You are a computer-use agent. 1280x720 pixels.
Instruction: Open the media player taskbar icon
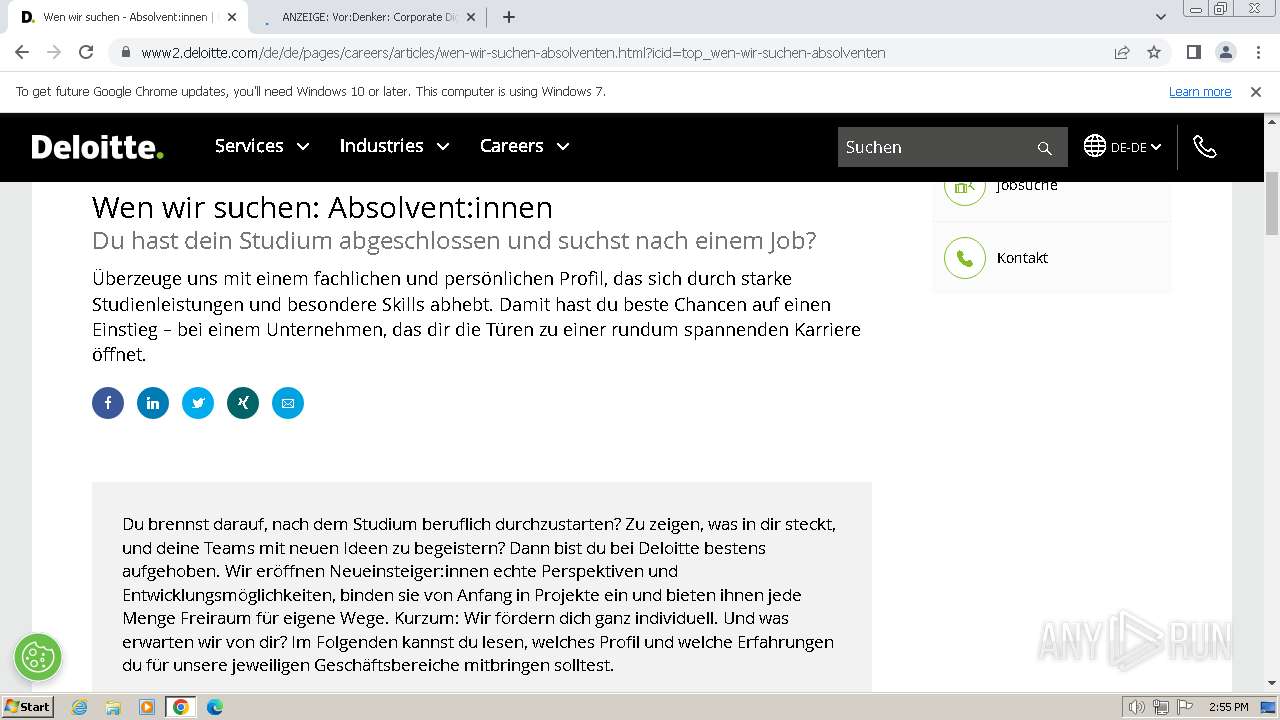(x=147, y=707)
